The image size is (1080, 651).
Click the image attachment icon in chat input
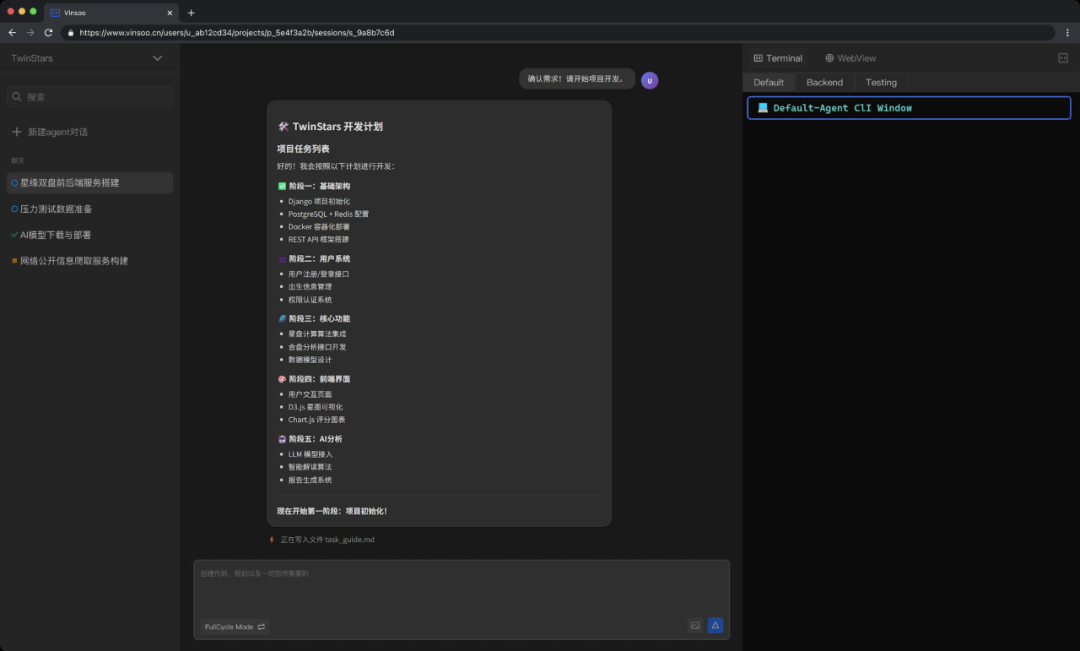(x=695, y=626)
